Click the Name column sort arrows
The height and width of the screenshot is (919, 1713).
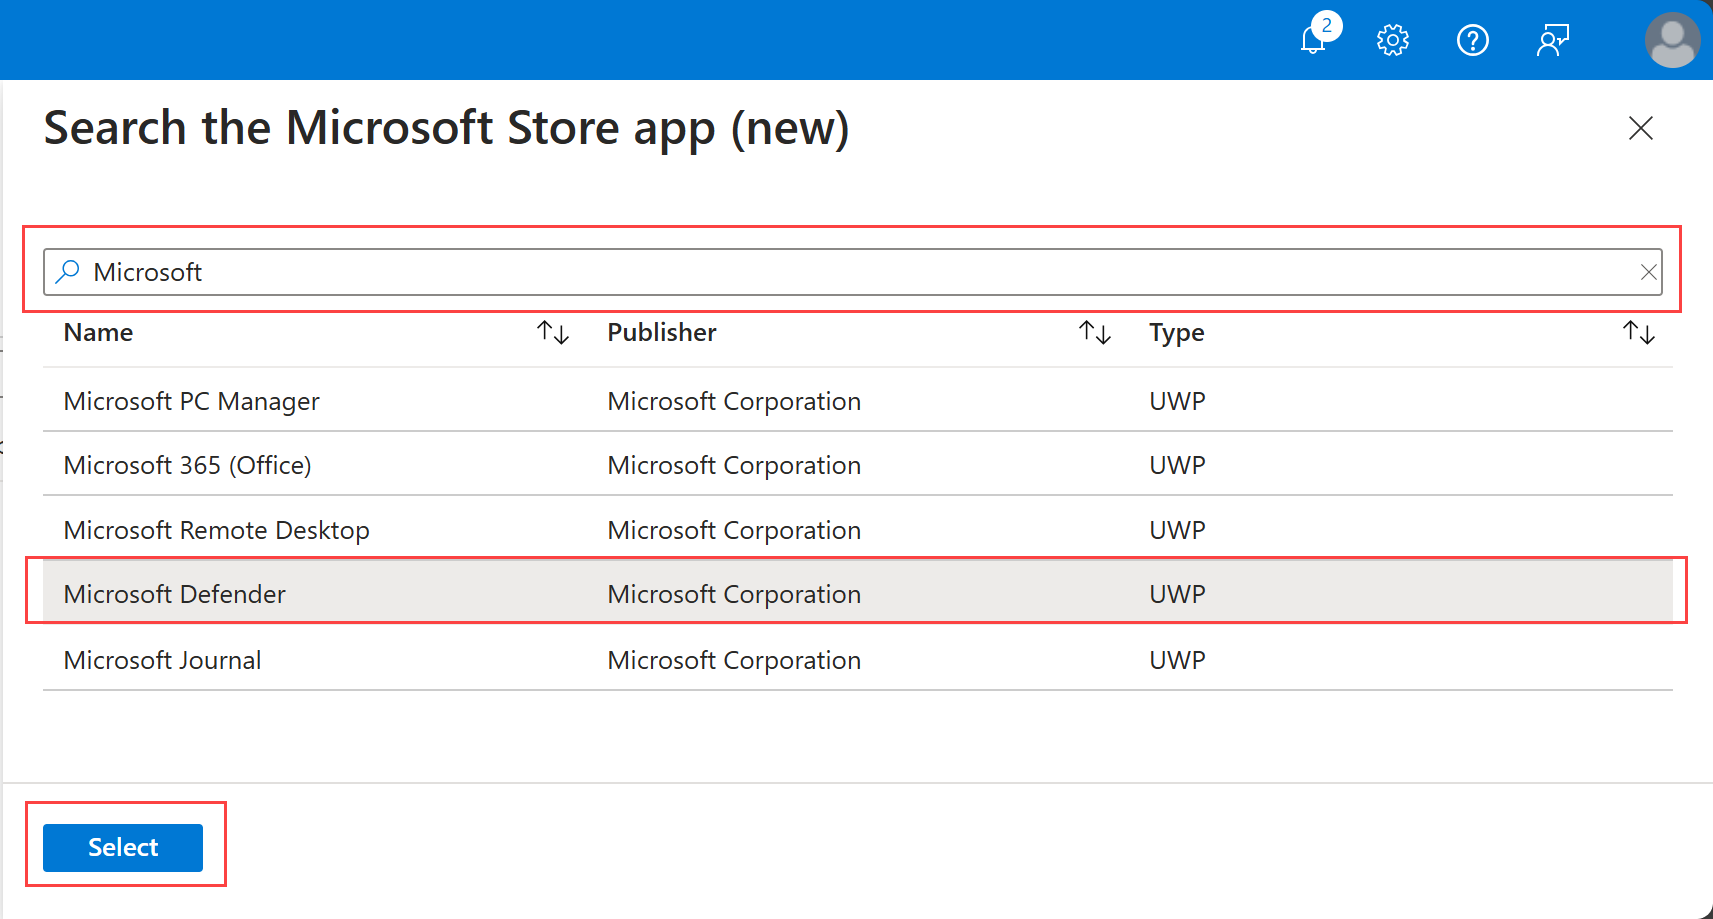tap(552, 332)
